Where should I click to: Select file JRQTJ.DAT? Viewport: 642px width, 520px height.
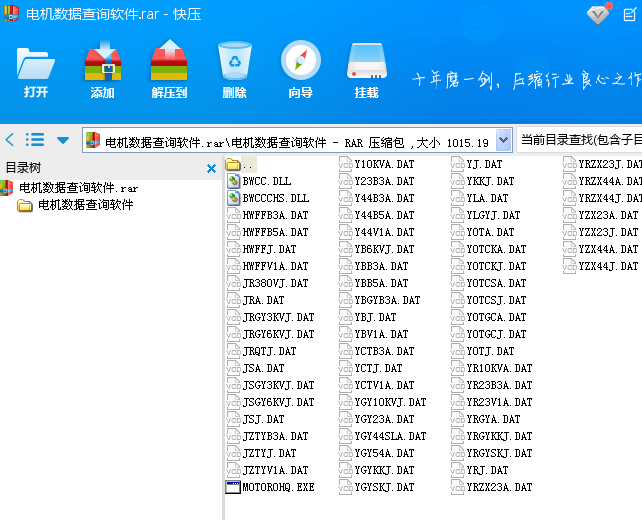pos(261,351)
